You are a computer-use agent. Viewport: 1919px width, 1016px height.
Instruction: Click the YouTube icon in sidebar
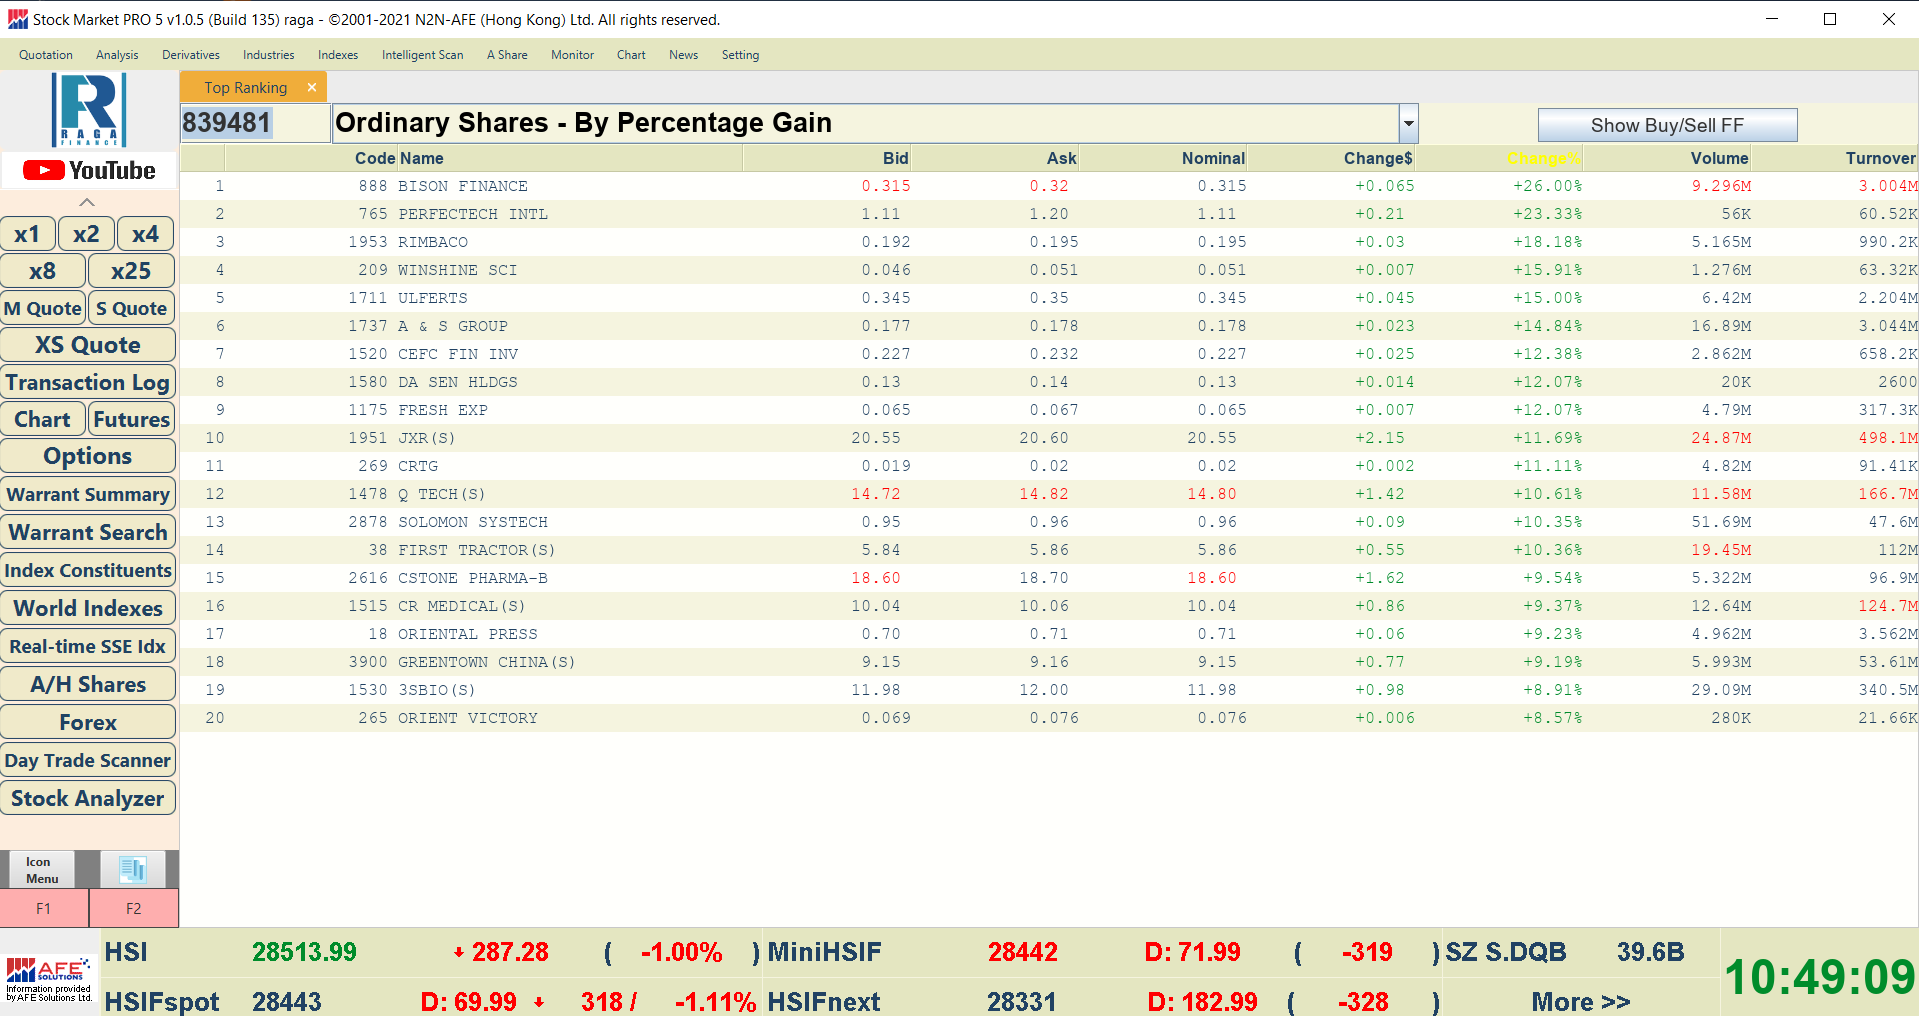click(89, 171)
